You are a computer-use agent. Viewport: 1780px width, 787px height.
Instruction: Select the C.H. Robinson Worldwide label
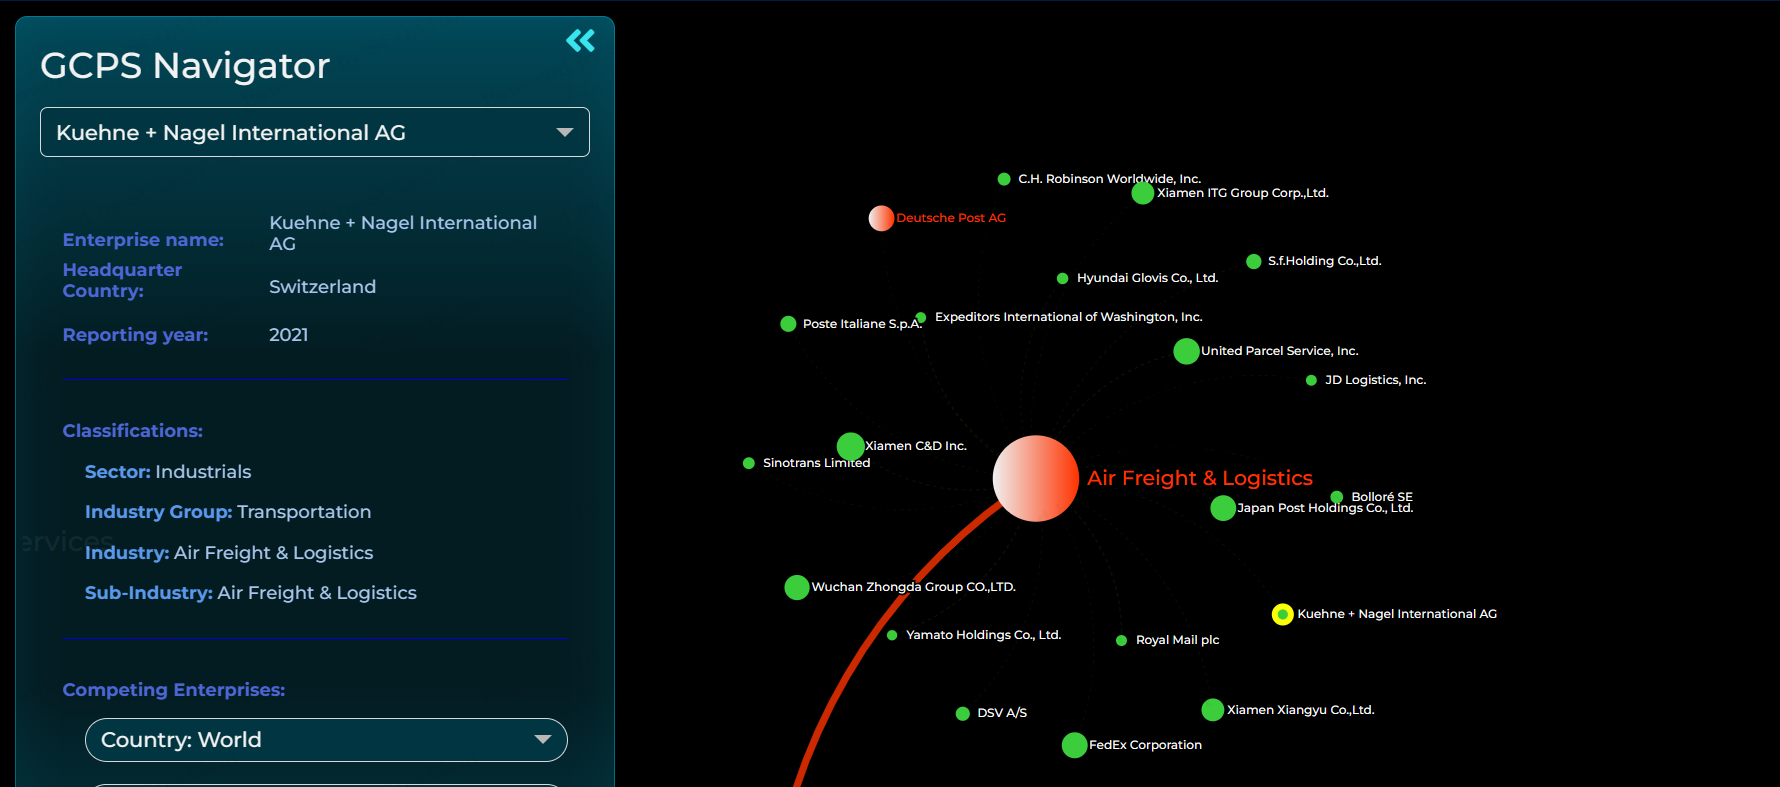[x=1109, y=179]
